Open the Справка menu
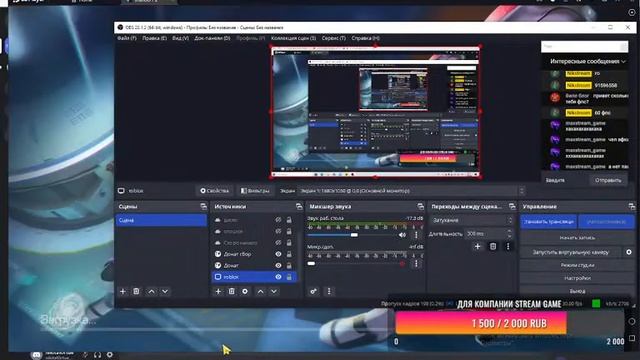Image resolution: width=640 pixels, height=360 pixels. click(x=365, y=38)
